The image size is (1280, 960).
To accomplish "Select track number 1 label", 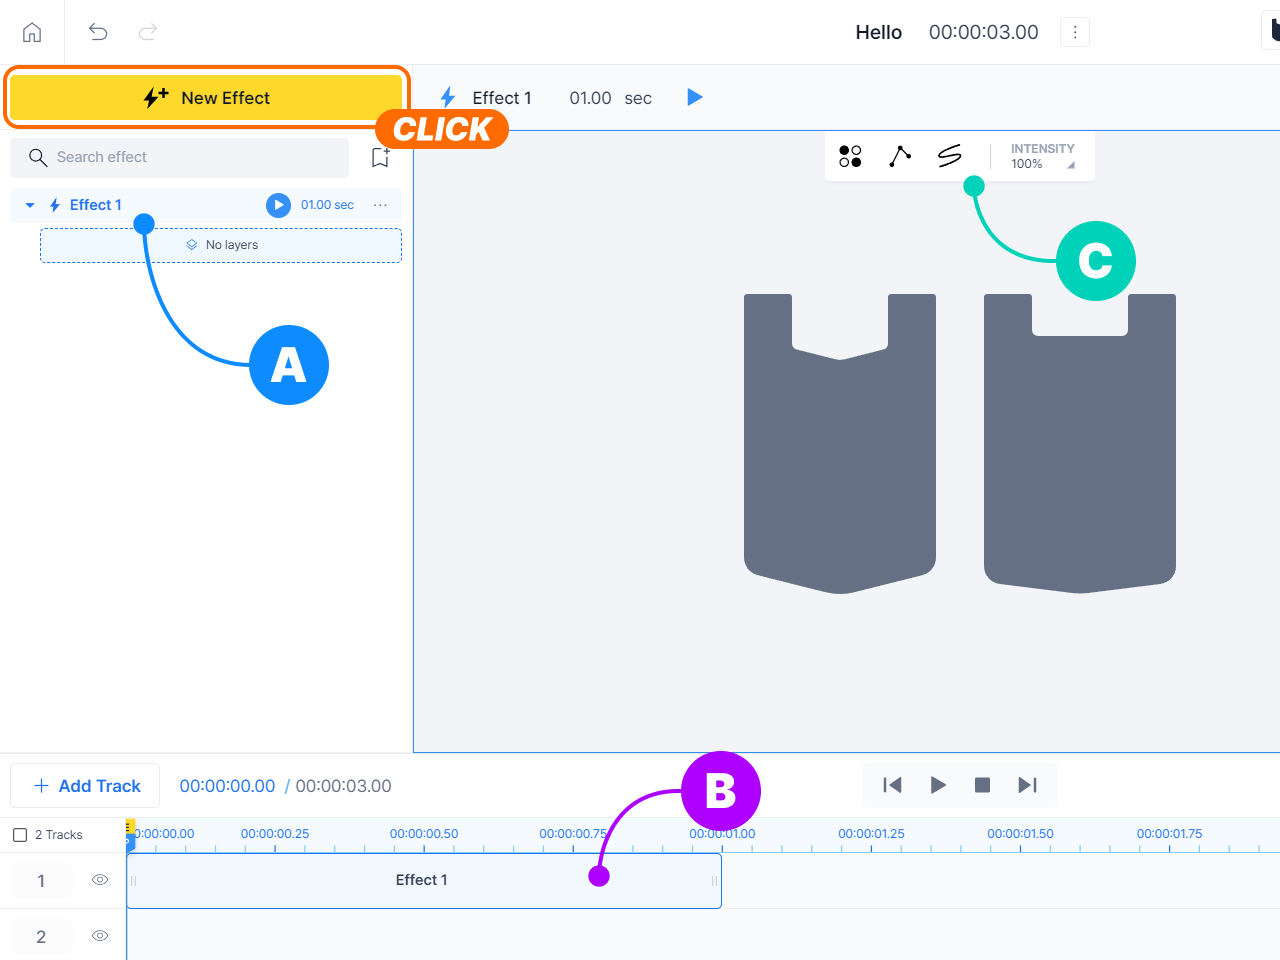I will (x=41, y=881).
